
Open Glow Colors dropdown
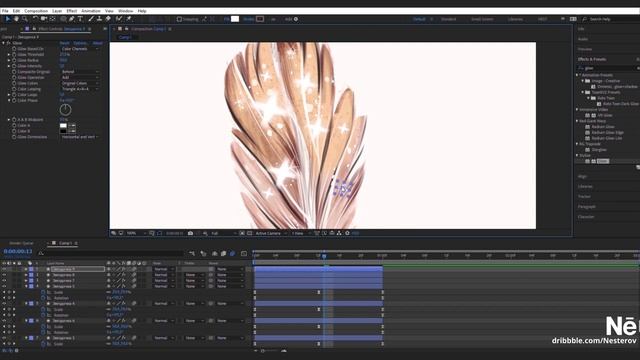click(x=80, y=83)
